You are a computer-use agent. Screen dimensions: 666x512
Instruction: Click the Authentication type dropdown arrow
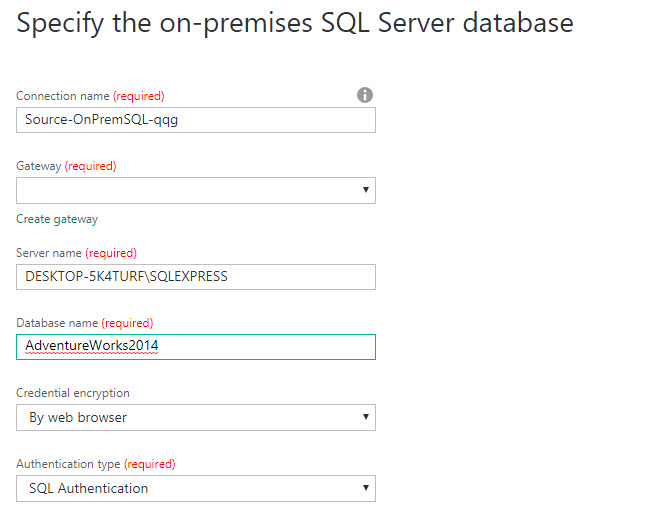coord(365,488)
